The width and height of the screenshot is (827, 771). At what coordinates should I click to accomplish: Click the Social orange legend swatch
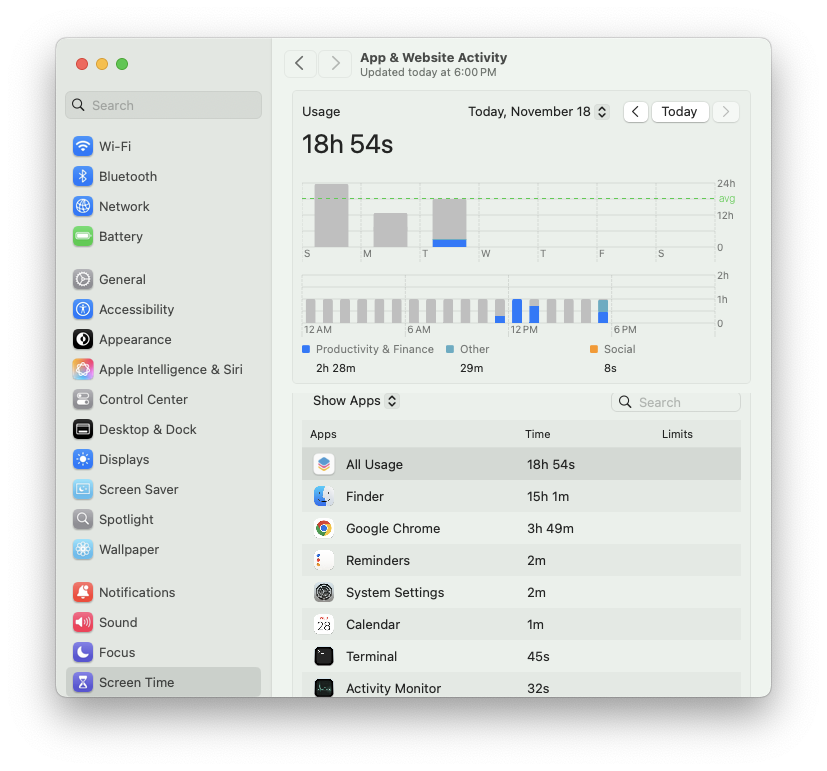(x=594, y=349)
